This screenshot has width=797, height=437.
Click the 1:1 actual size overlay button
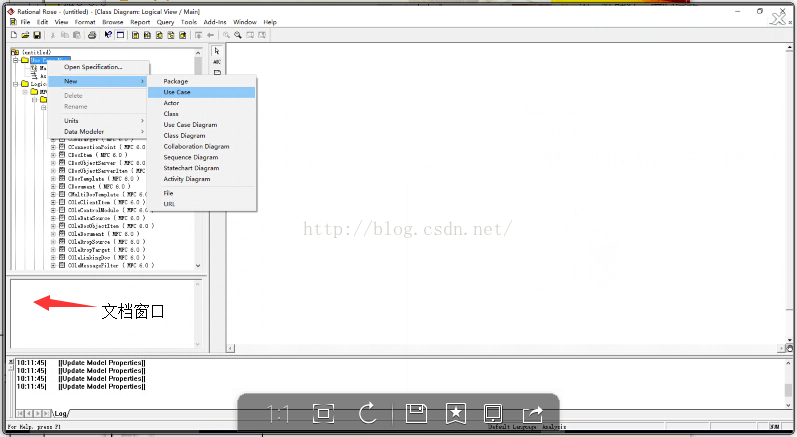pyautogui.click(x=279, y=414)
